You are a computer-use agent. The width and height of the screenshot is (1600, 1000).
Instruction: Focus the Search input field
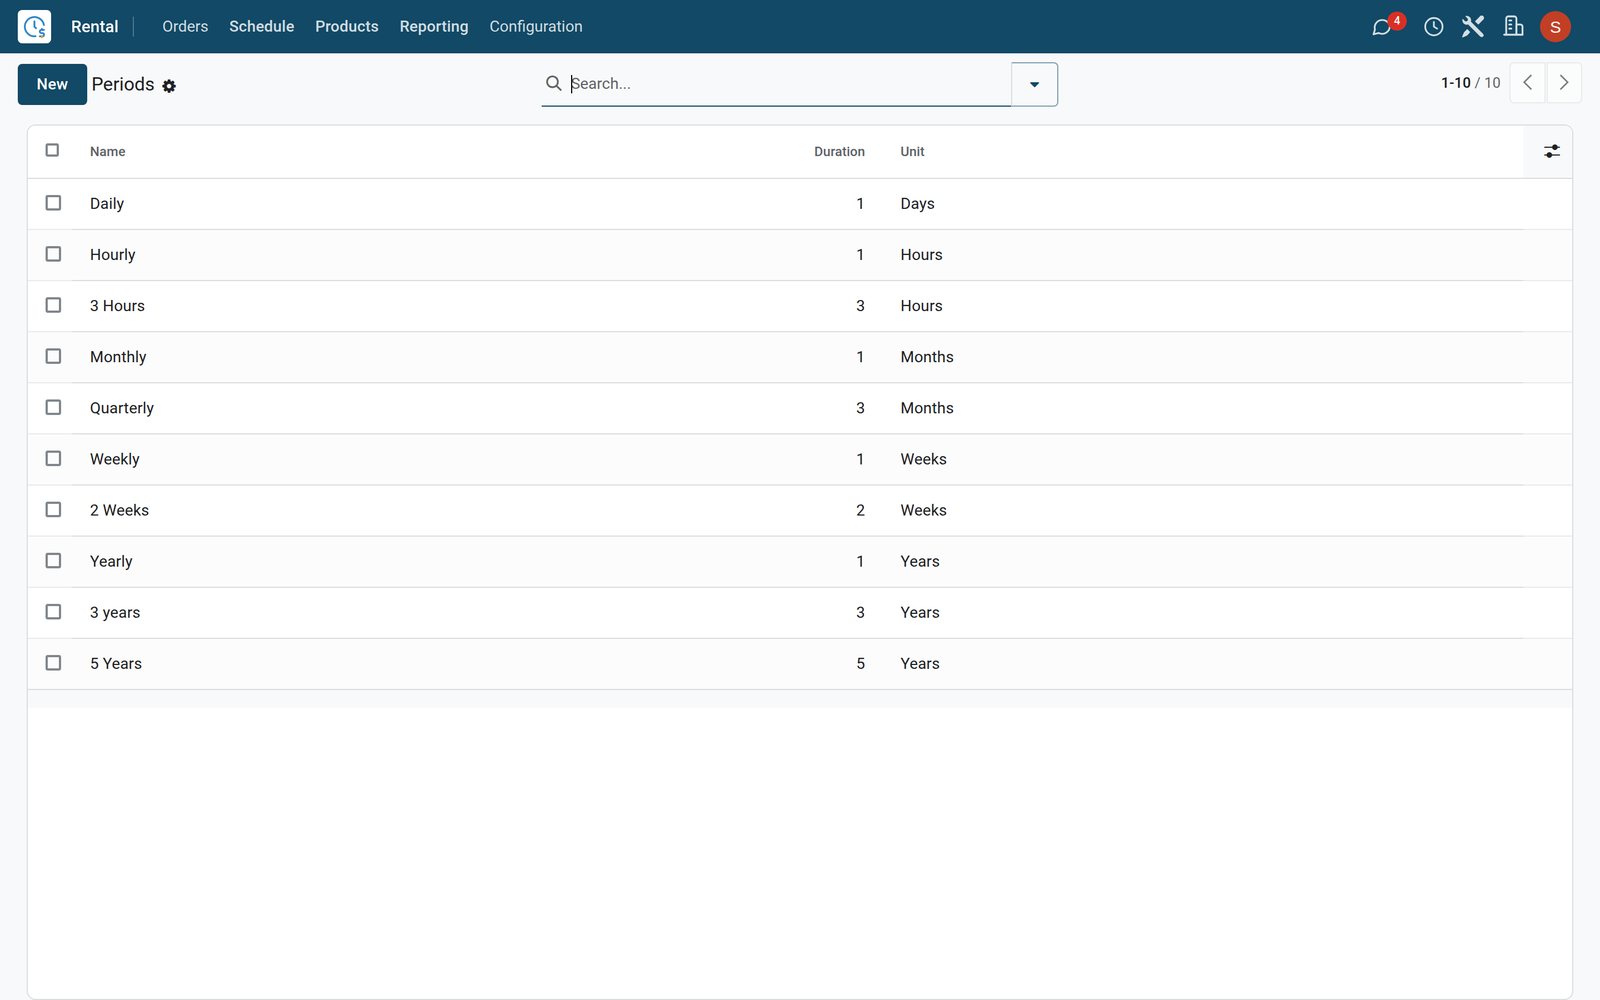(x=788, y=84)
